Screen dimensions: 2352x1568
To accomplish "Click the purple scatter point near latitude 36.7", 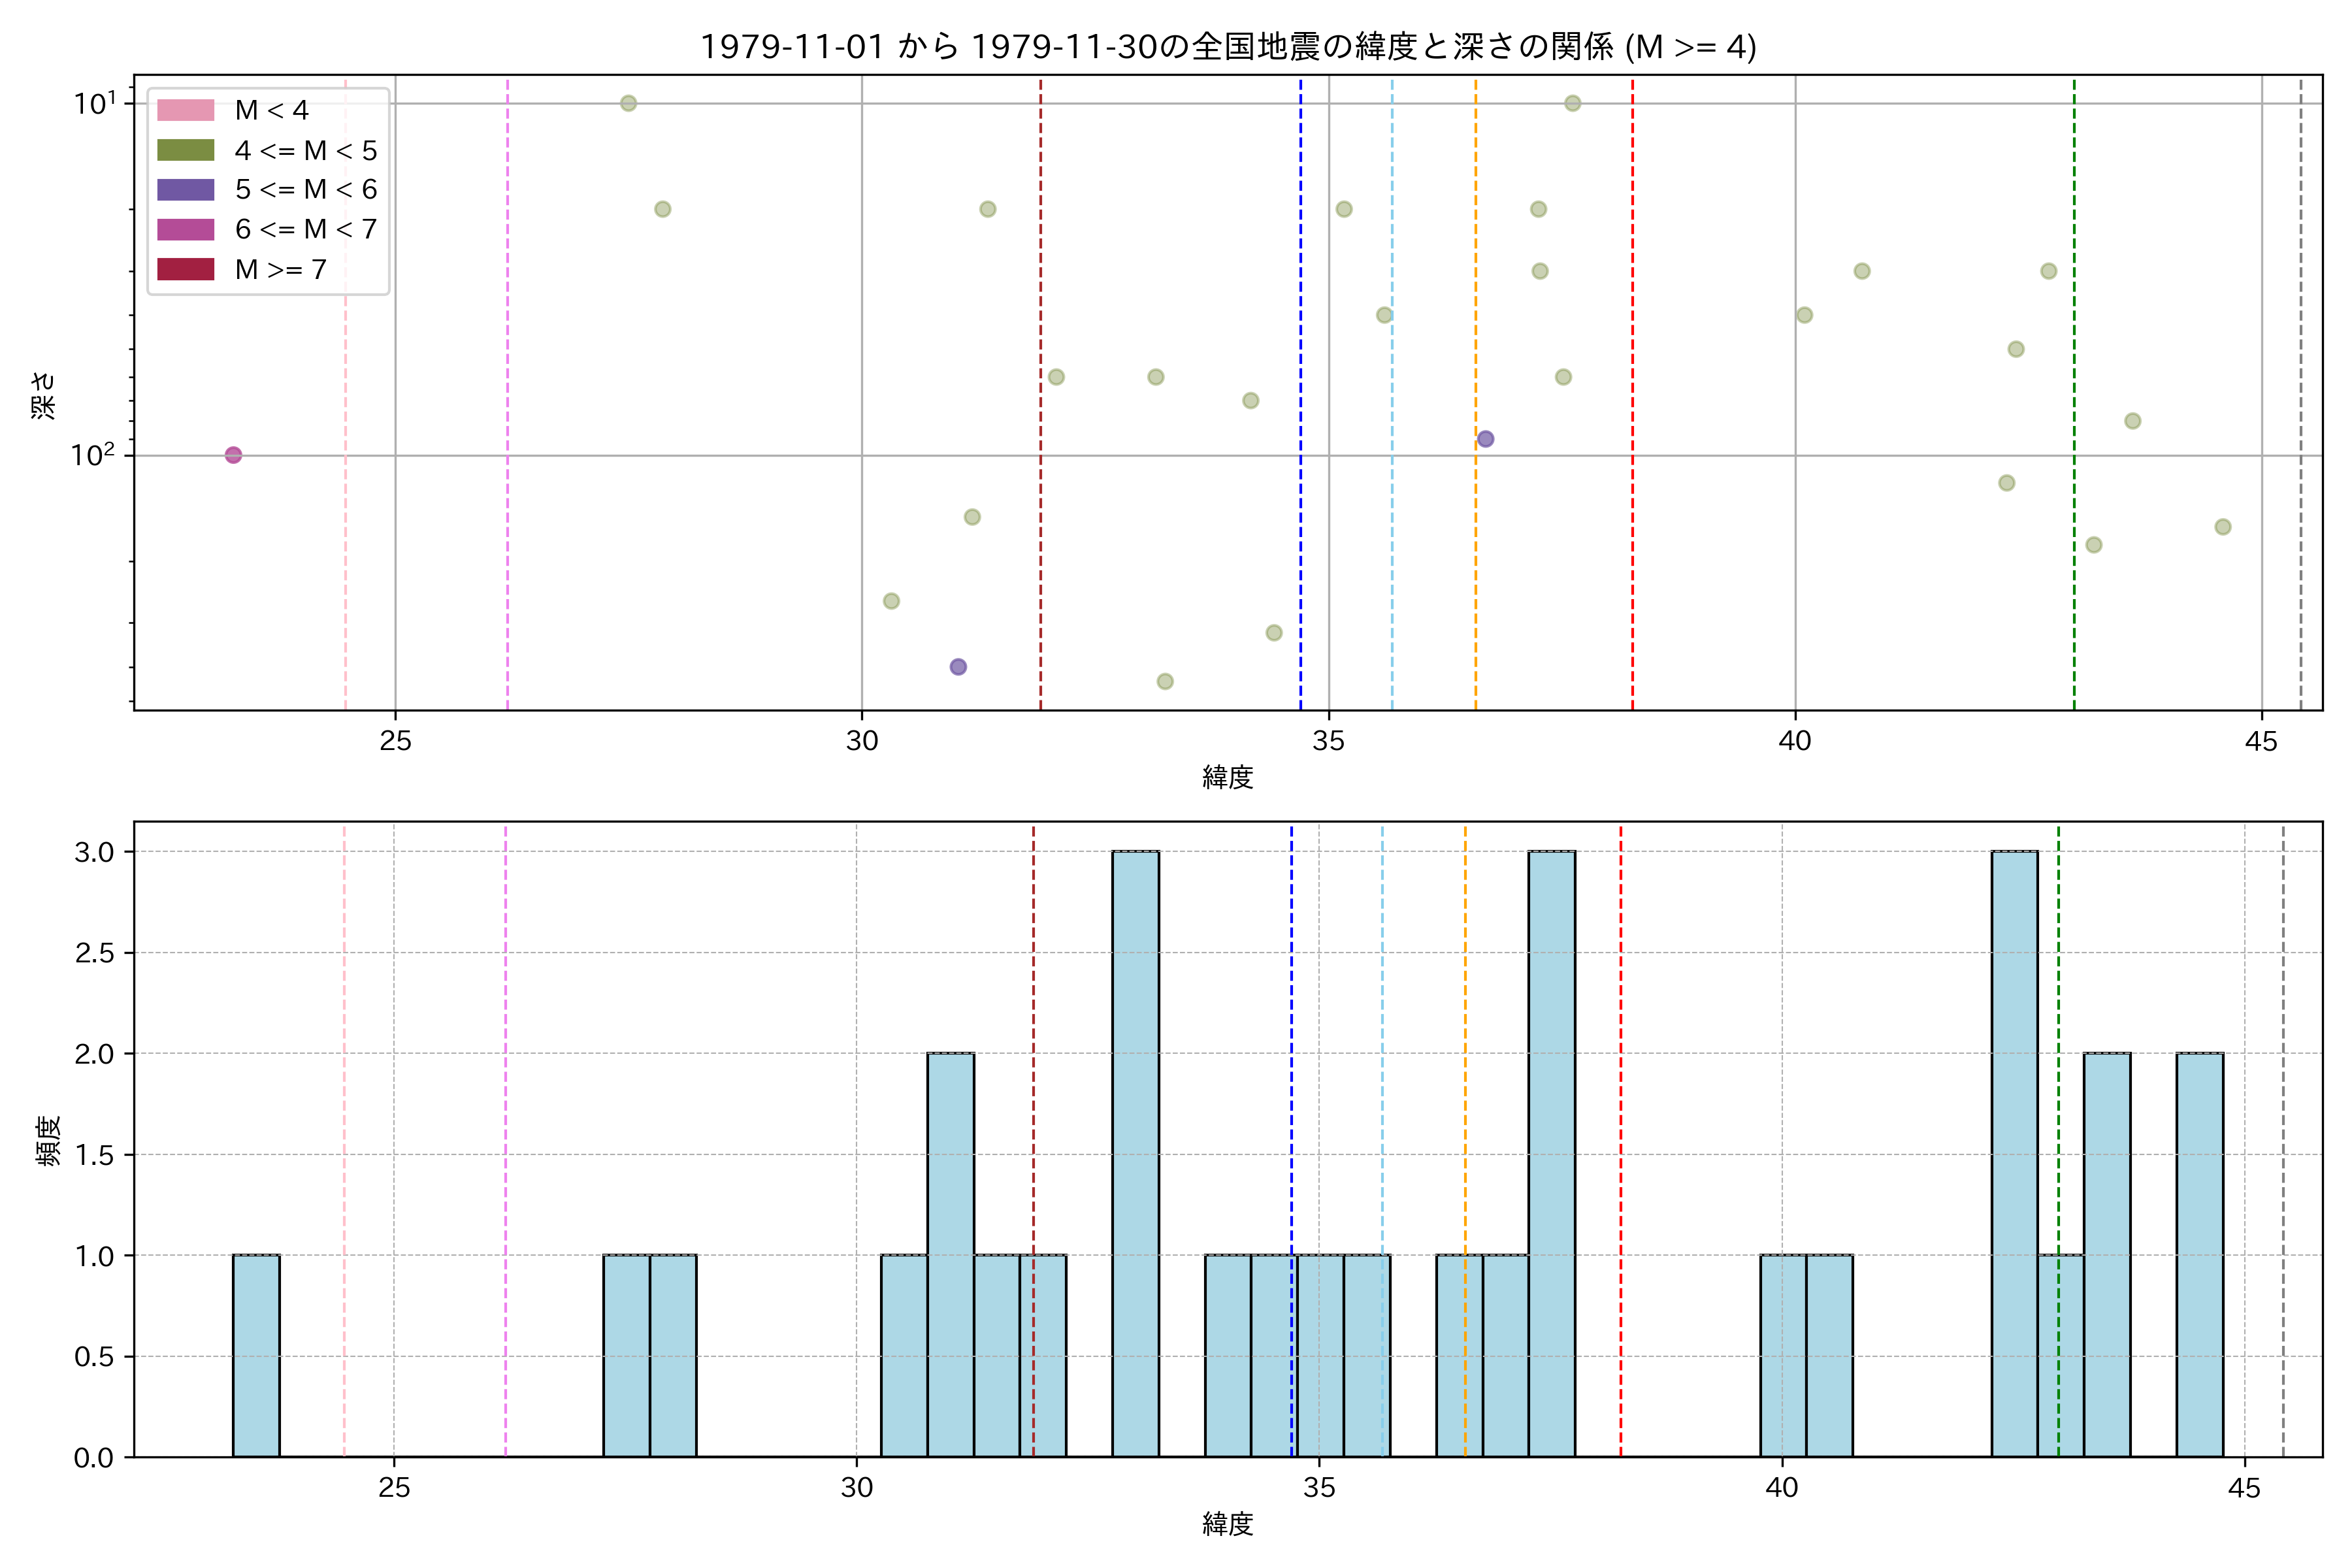I will [1485, 439].
